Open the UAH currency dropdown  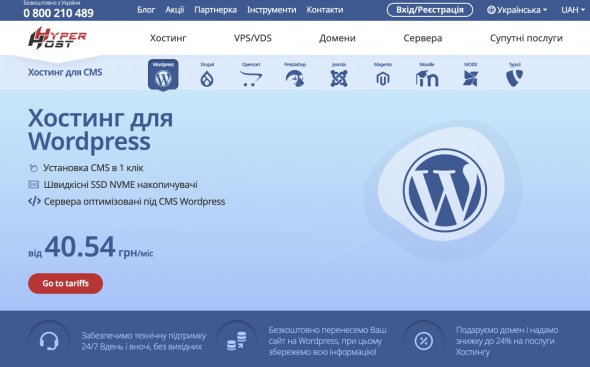tap(573, 10)
